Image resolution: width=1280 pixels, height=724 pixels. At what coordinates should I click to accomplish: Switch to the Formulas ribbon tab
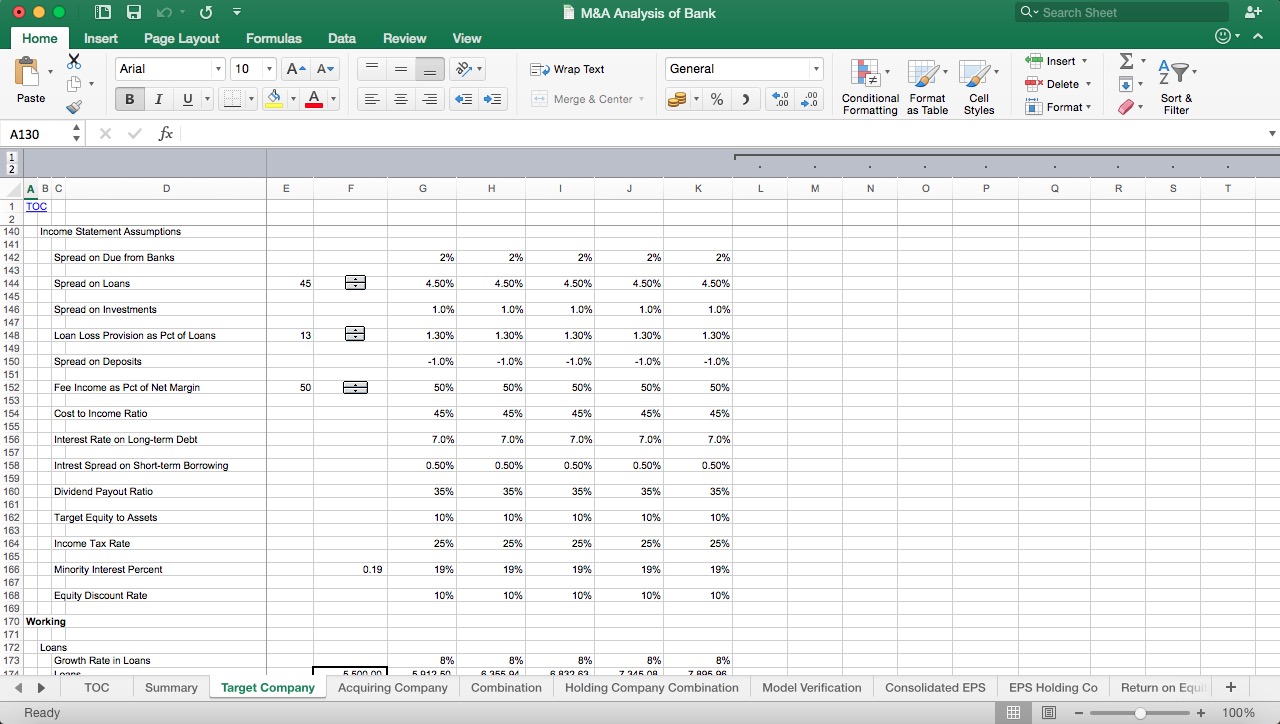[273, 38]
